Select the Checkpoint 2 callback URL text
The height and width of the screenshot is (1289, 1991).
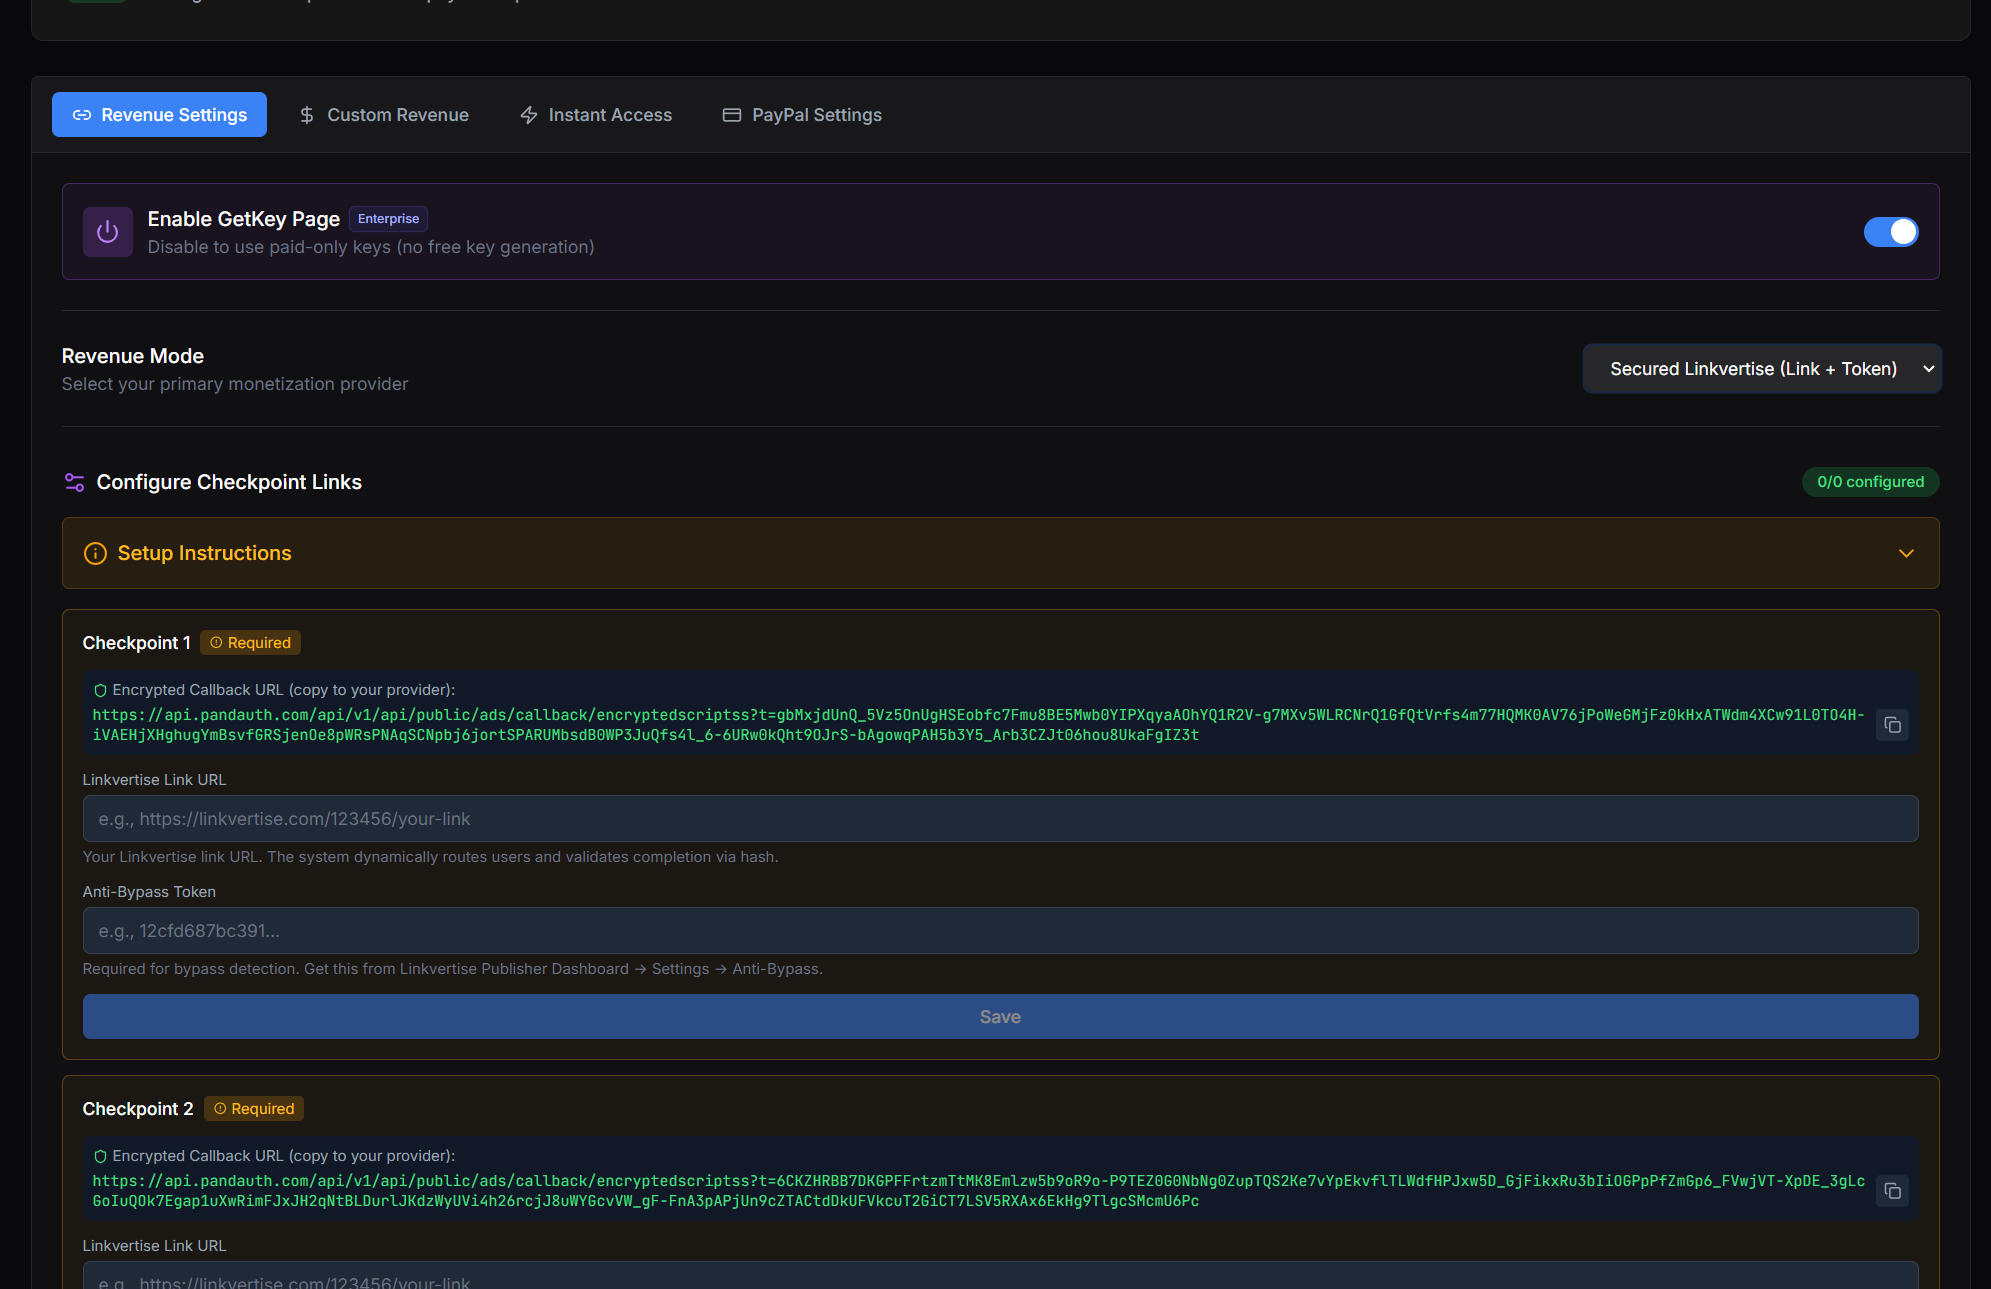click(978, 1191)
